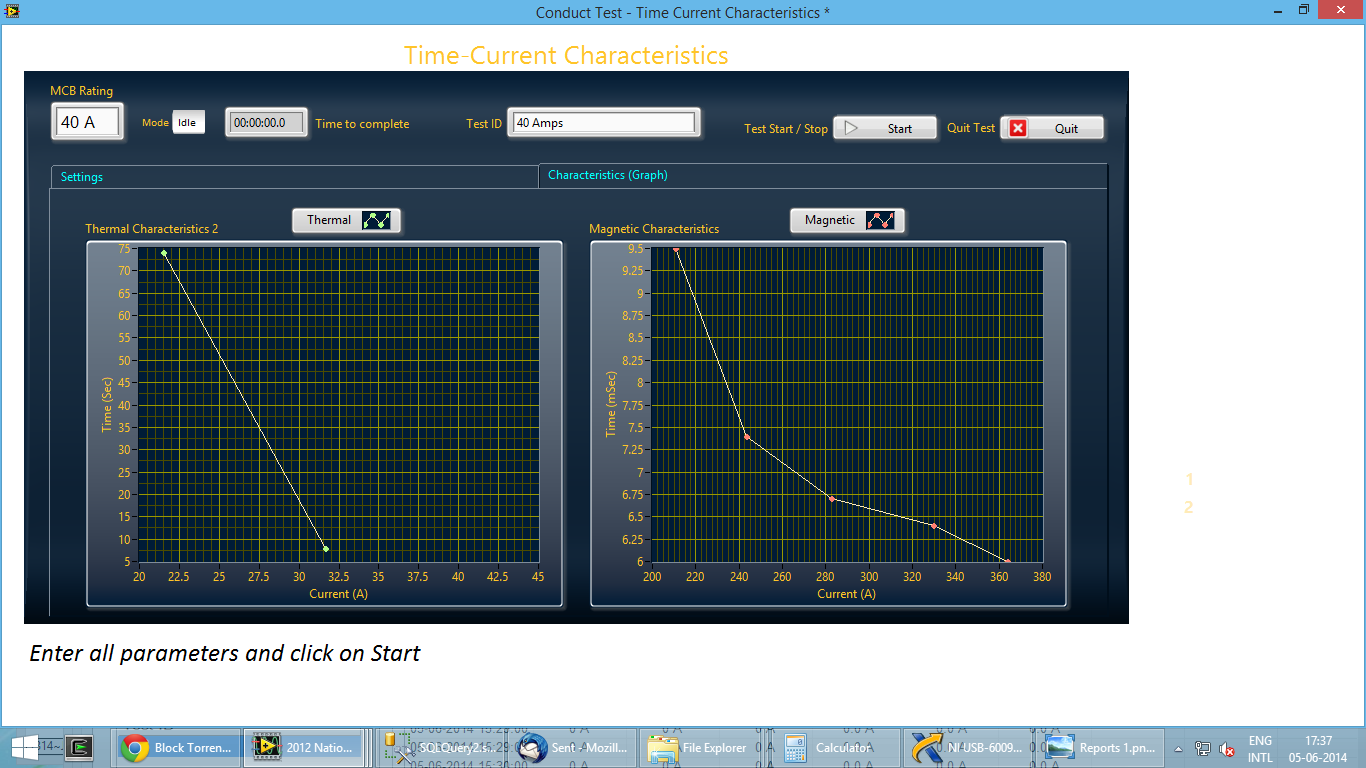Open Chrome from the taskbar

(178, 747)
